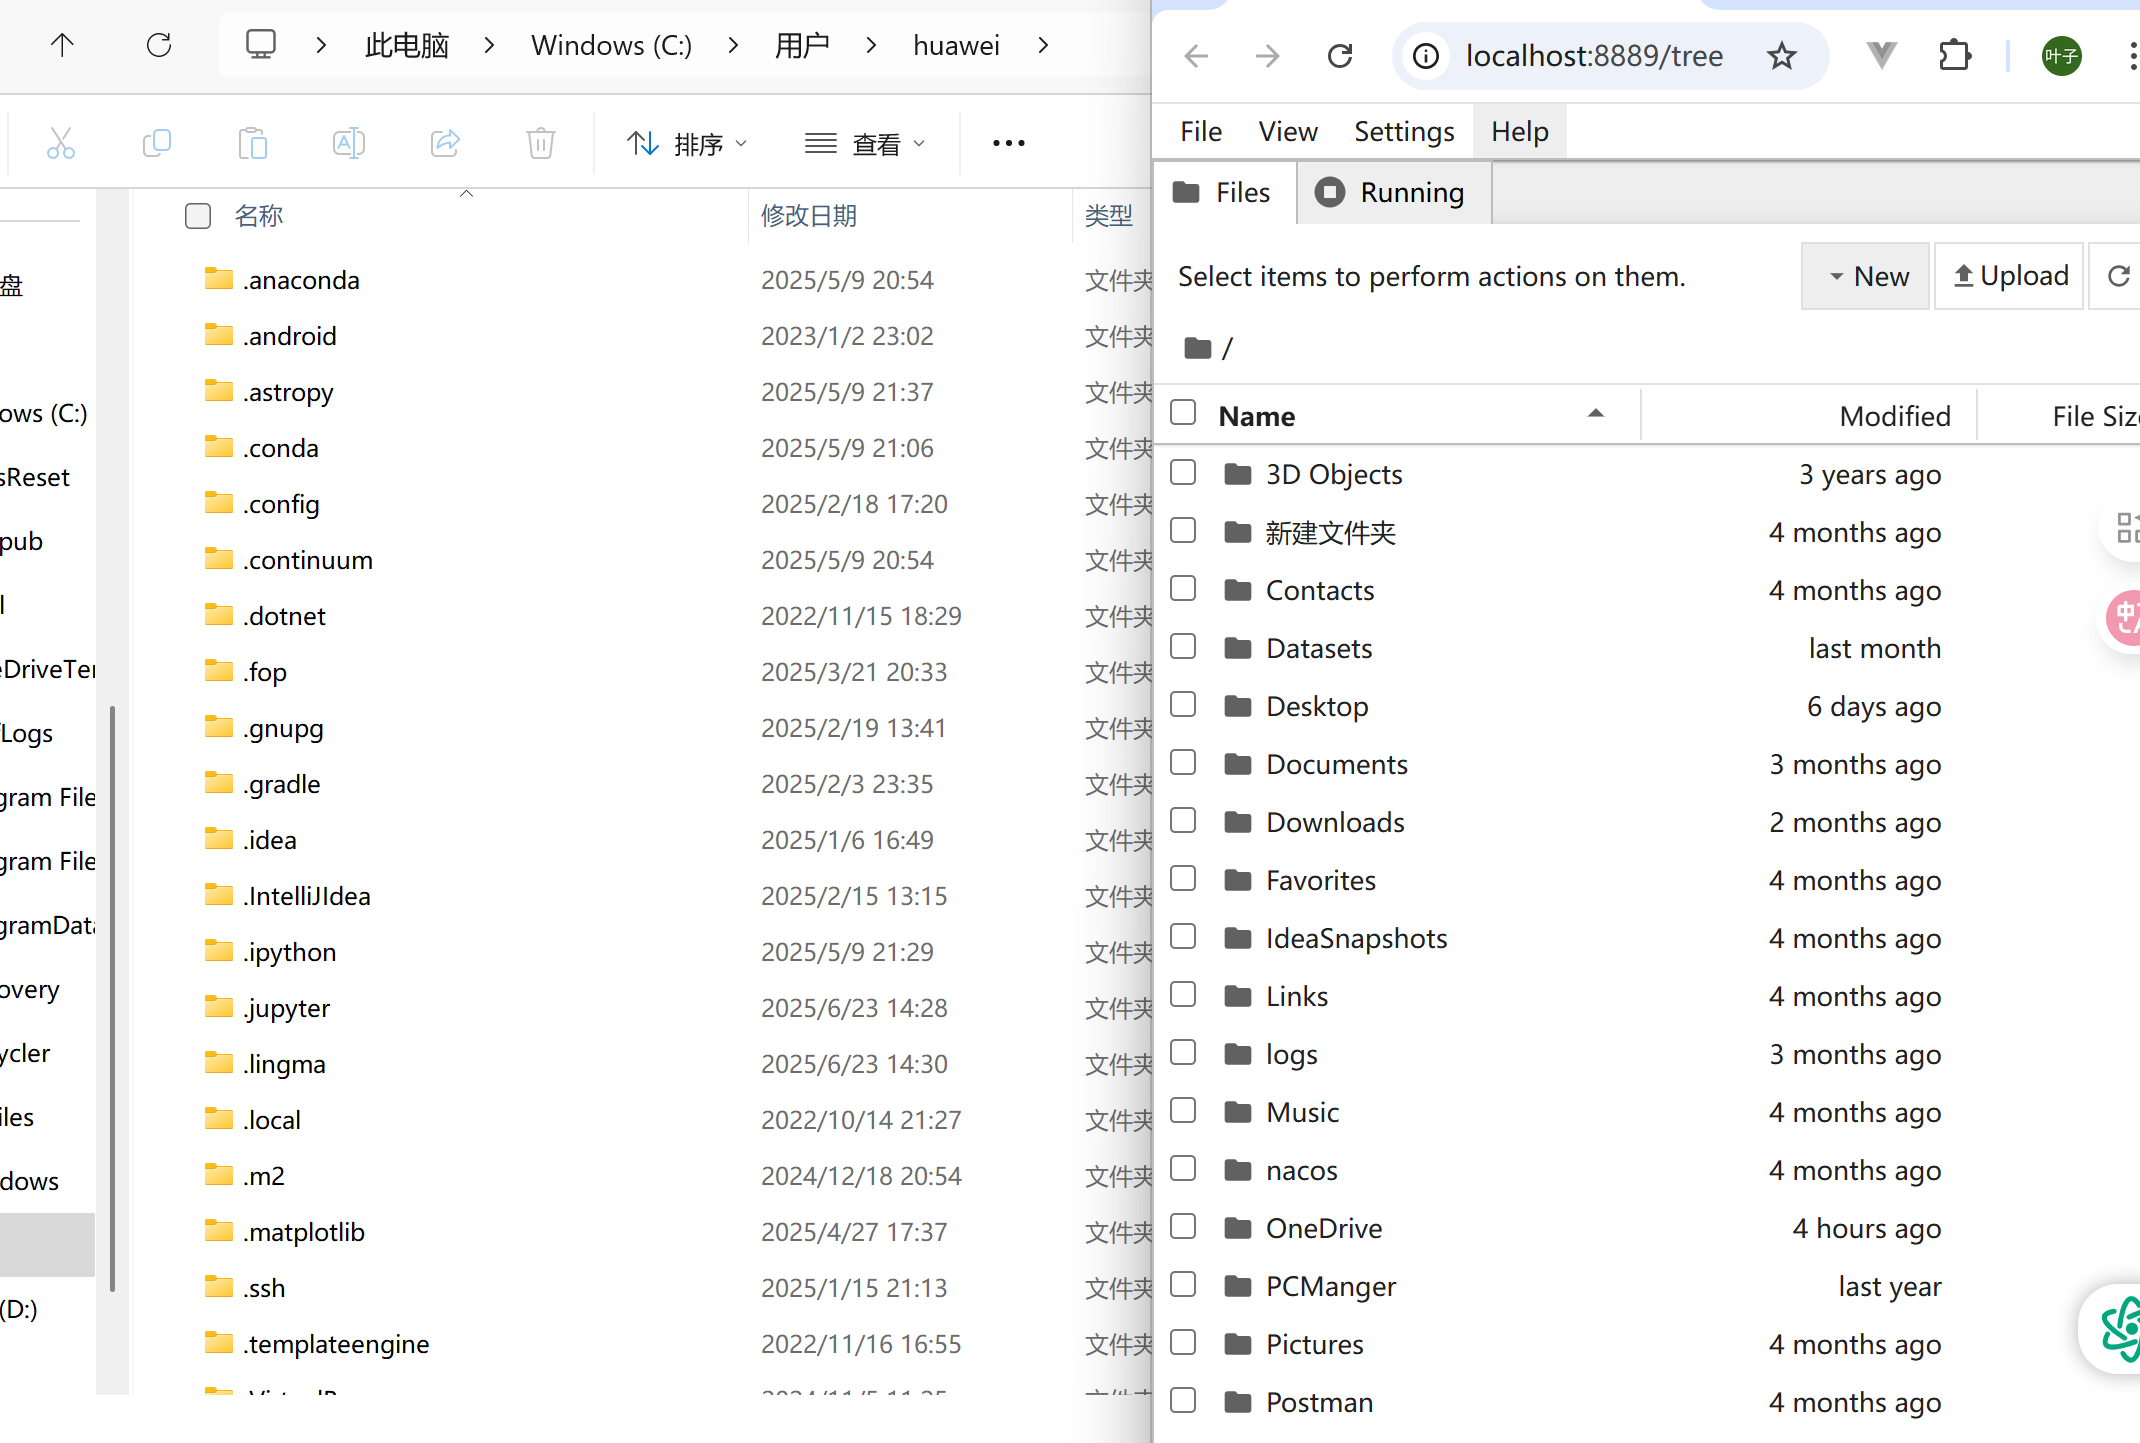This screenshot has width=2140, height=1443.
Task: Bookmark this page with the star icon
Action: pos(1781,56)
